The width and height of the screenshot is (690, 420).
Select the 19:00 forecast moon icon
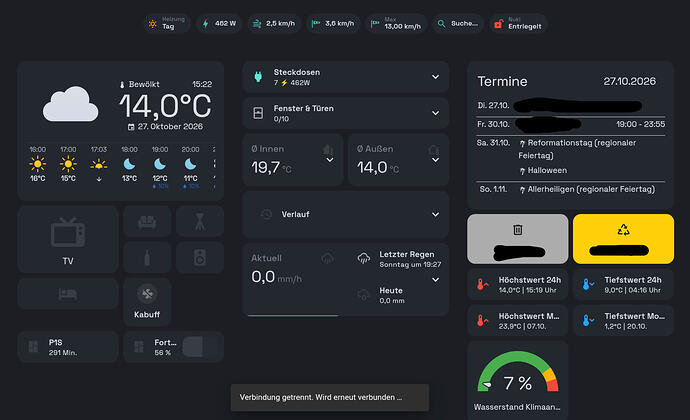(160, 164)
